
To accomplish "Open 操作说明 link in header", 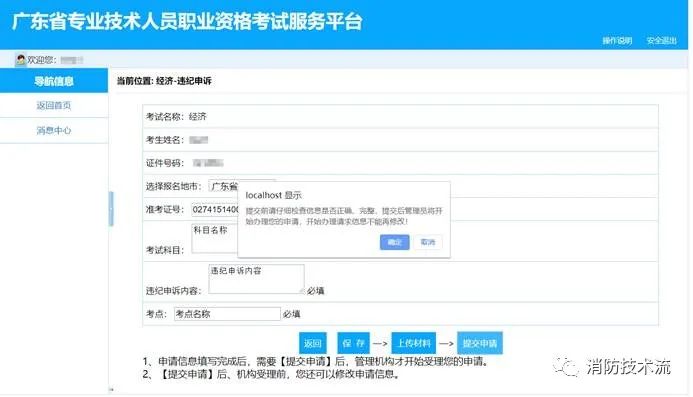I will tap(617, 41).
